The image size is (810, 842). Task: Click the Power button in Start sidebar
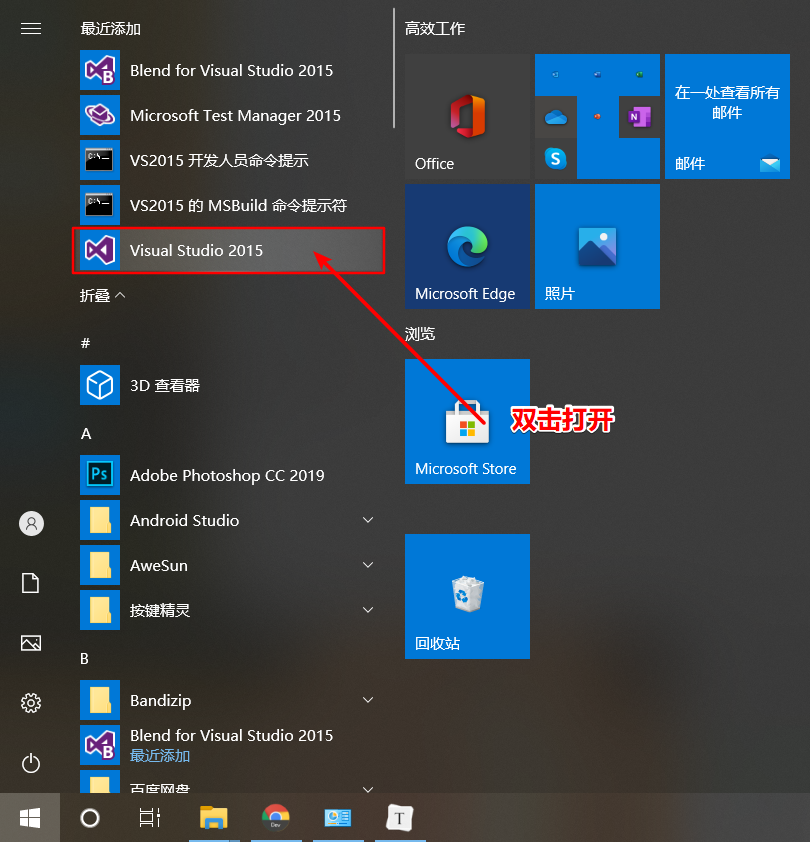[31, 763]
